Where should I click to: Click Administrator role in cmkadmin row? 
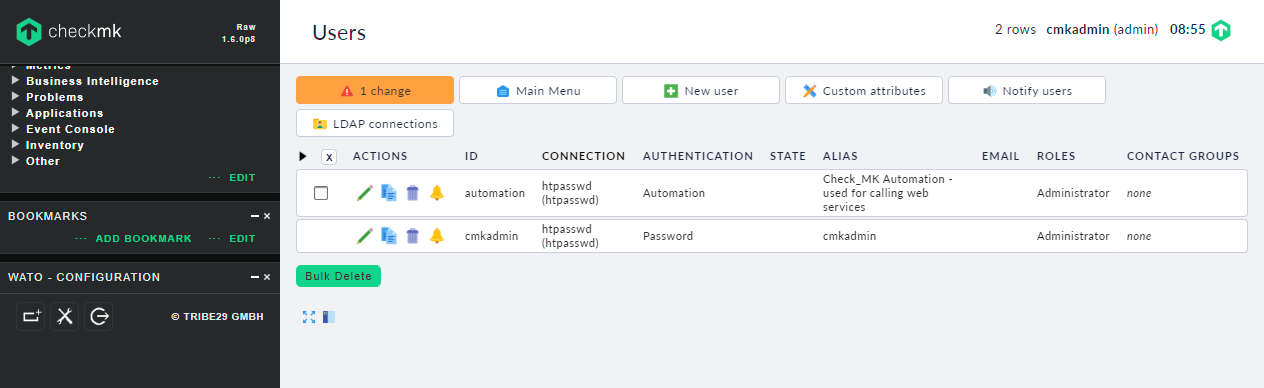point(1073,236)
